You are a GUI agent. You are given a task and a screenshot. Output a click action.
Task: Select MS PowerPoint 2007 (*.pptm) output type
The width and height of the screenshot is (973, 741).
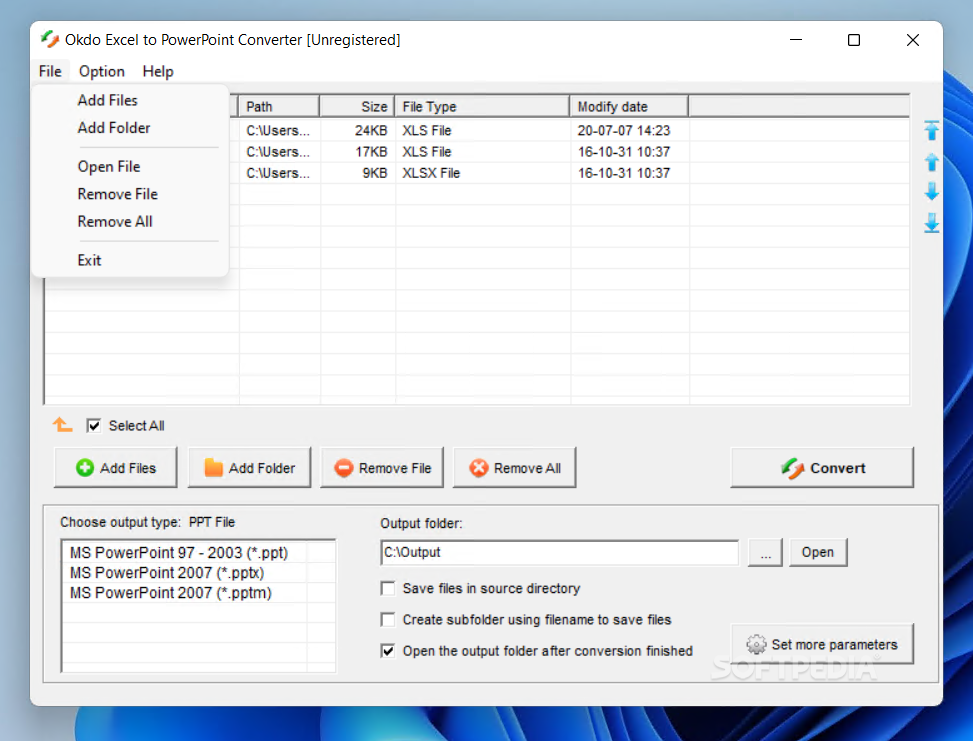[170, 593]
